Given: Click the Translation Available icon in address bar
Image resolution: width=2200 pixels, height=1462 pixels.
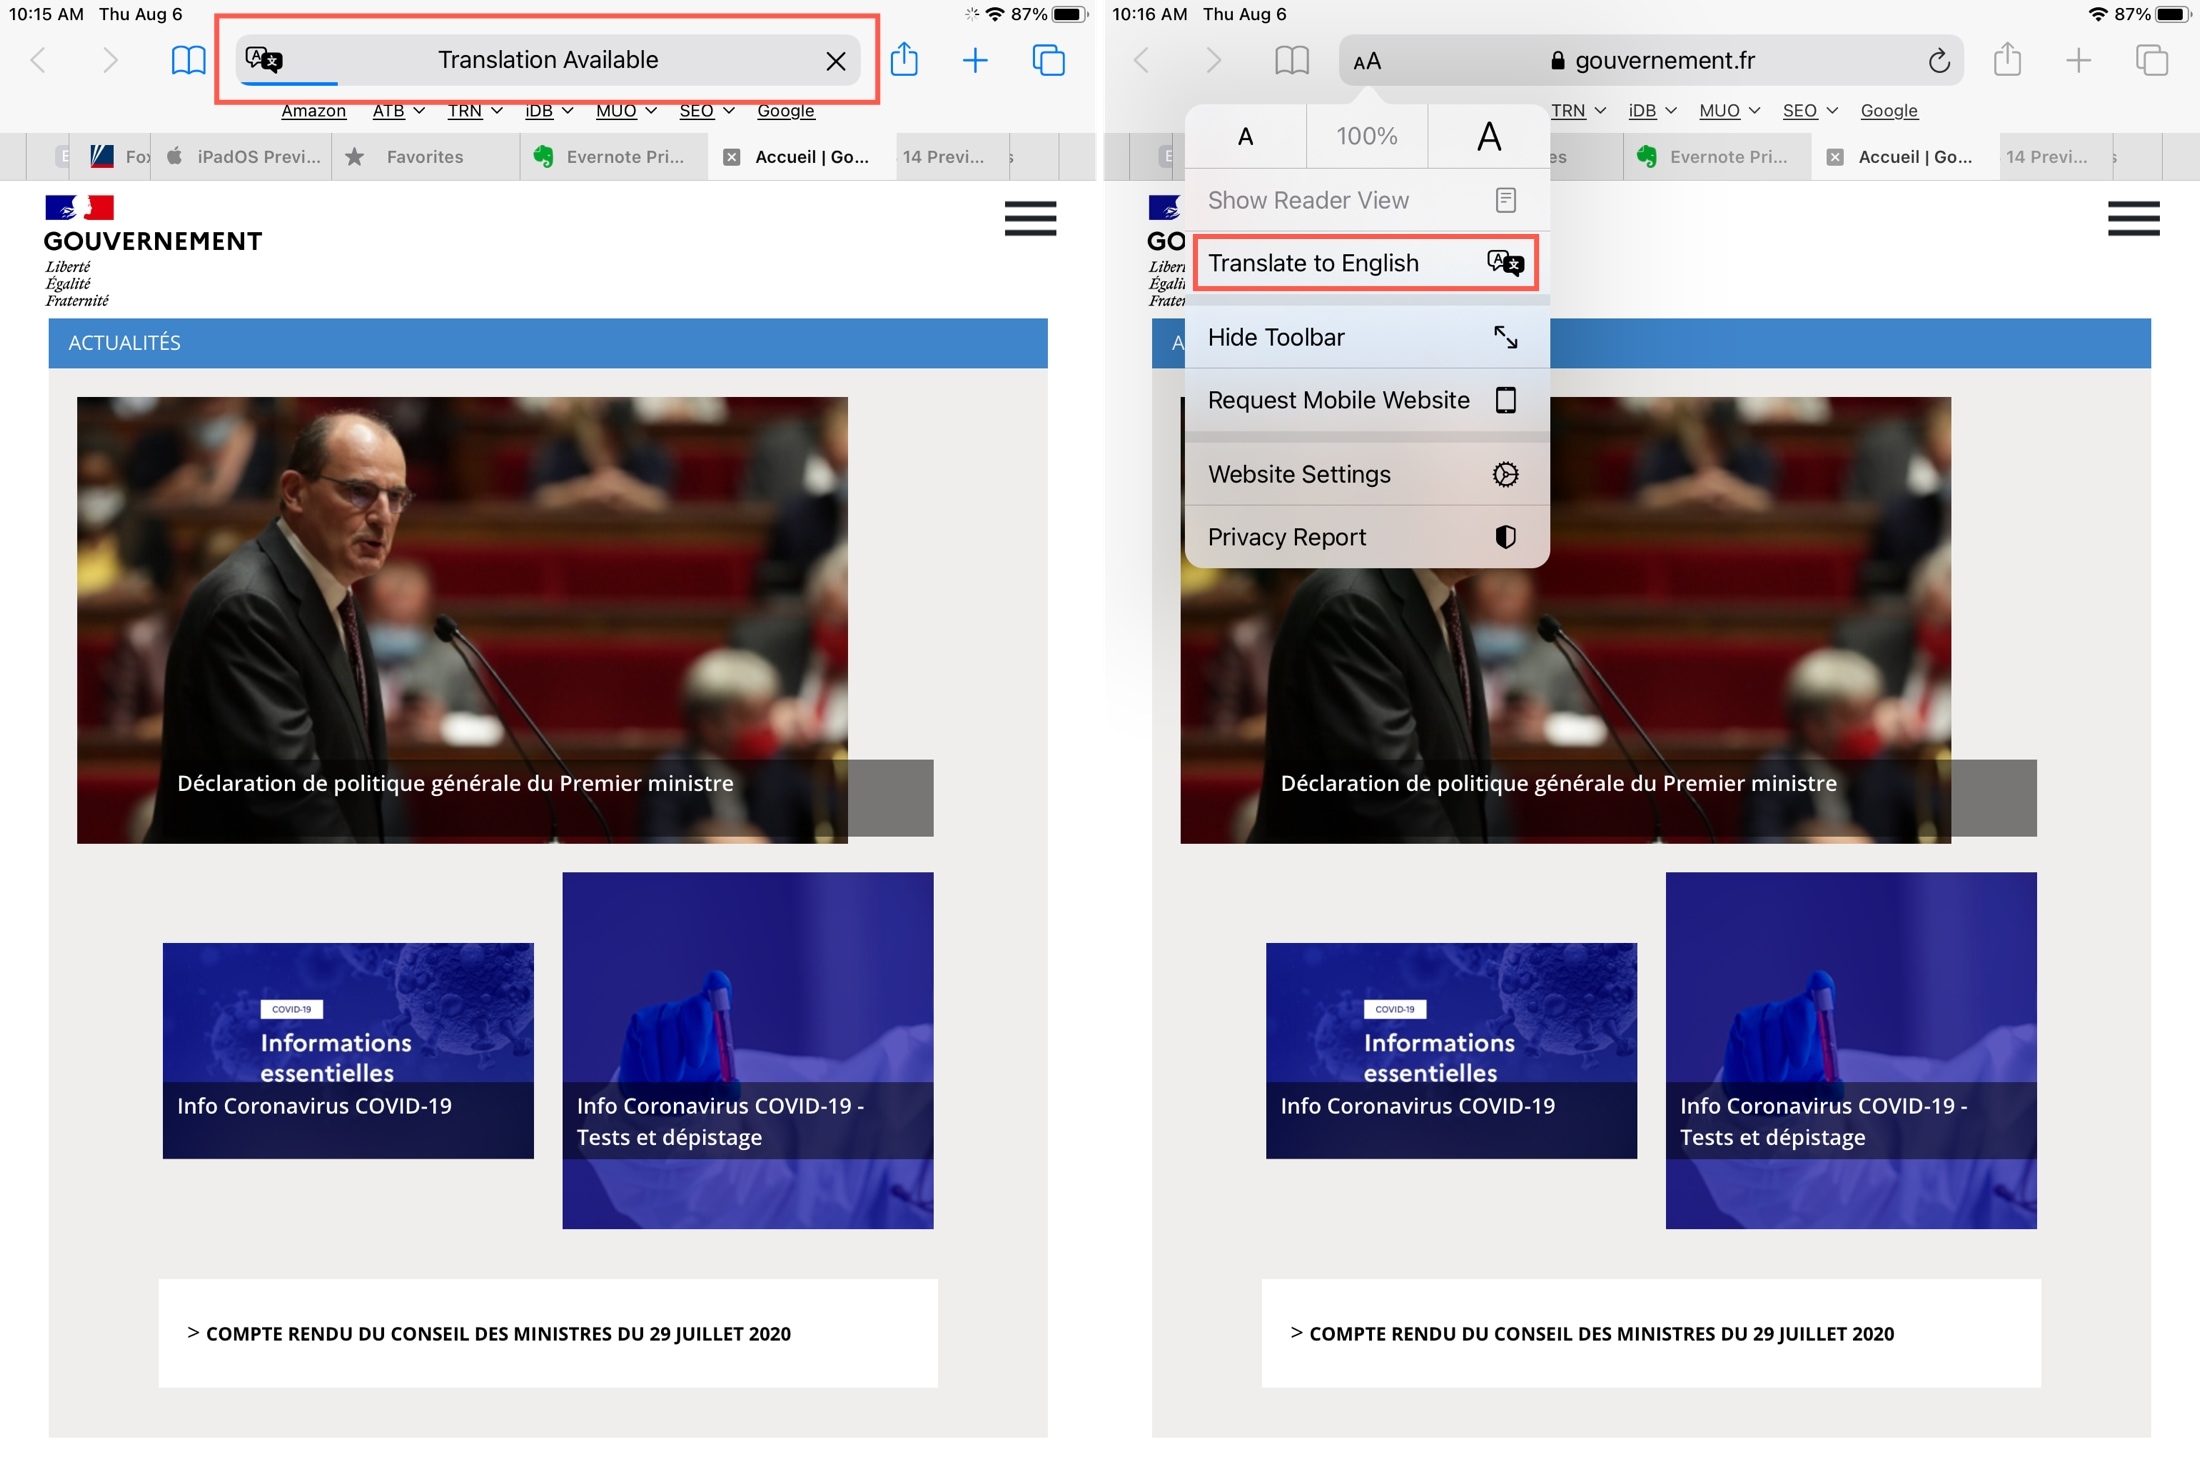Looking at the screenshot, I should (x=266, y=59).
